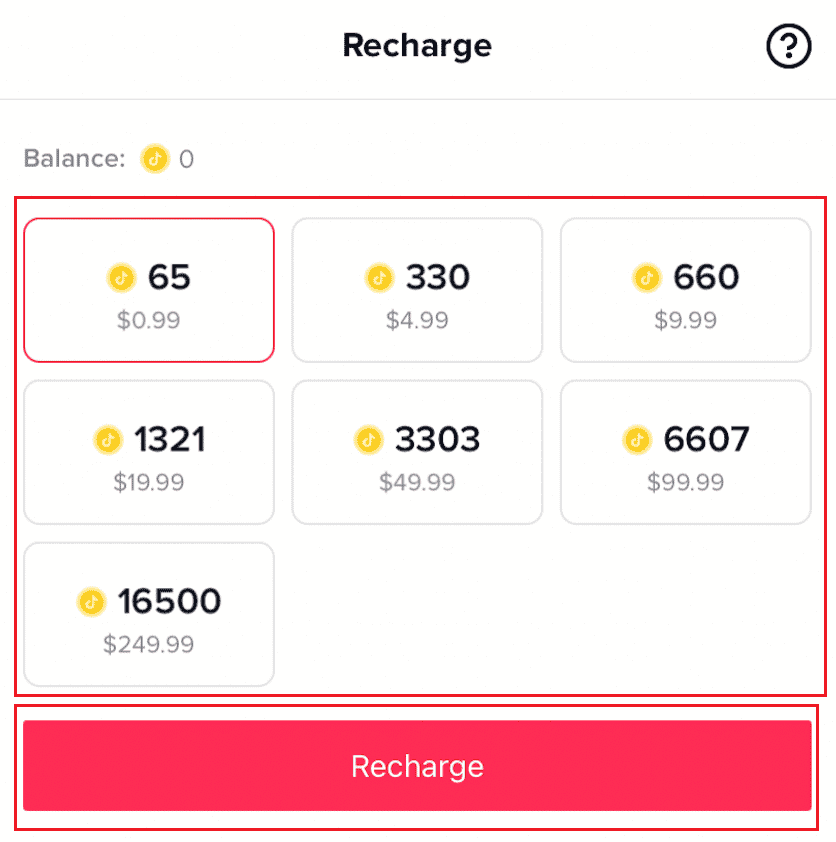Click the coin icon in the 65 coins card
This screenshot has height=842, width=836.
tap(122, 278)
